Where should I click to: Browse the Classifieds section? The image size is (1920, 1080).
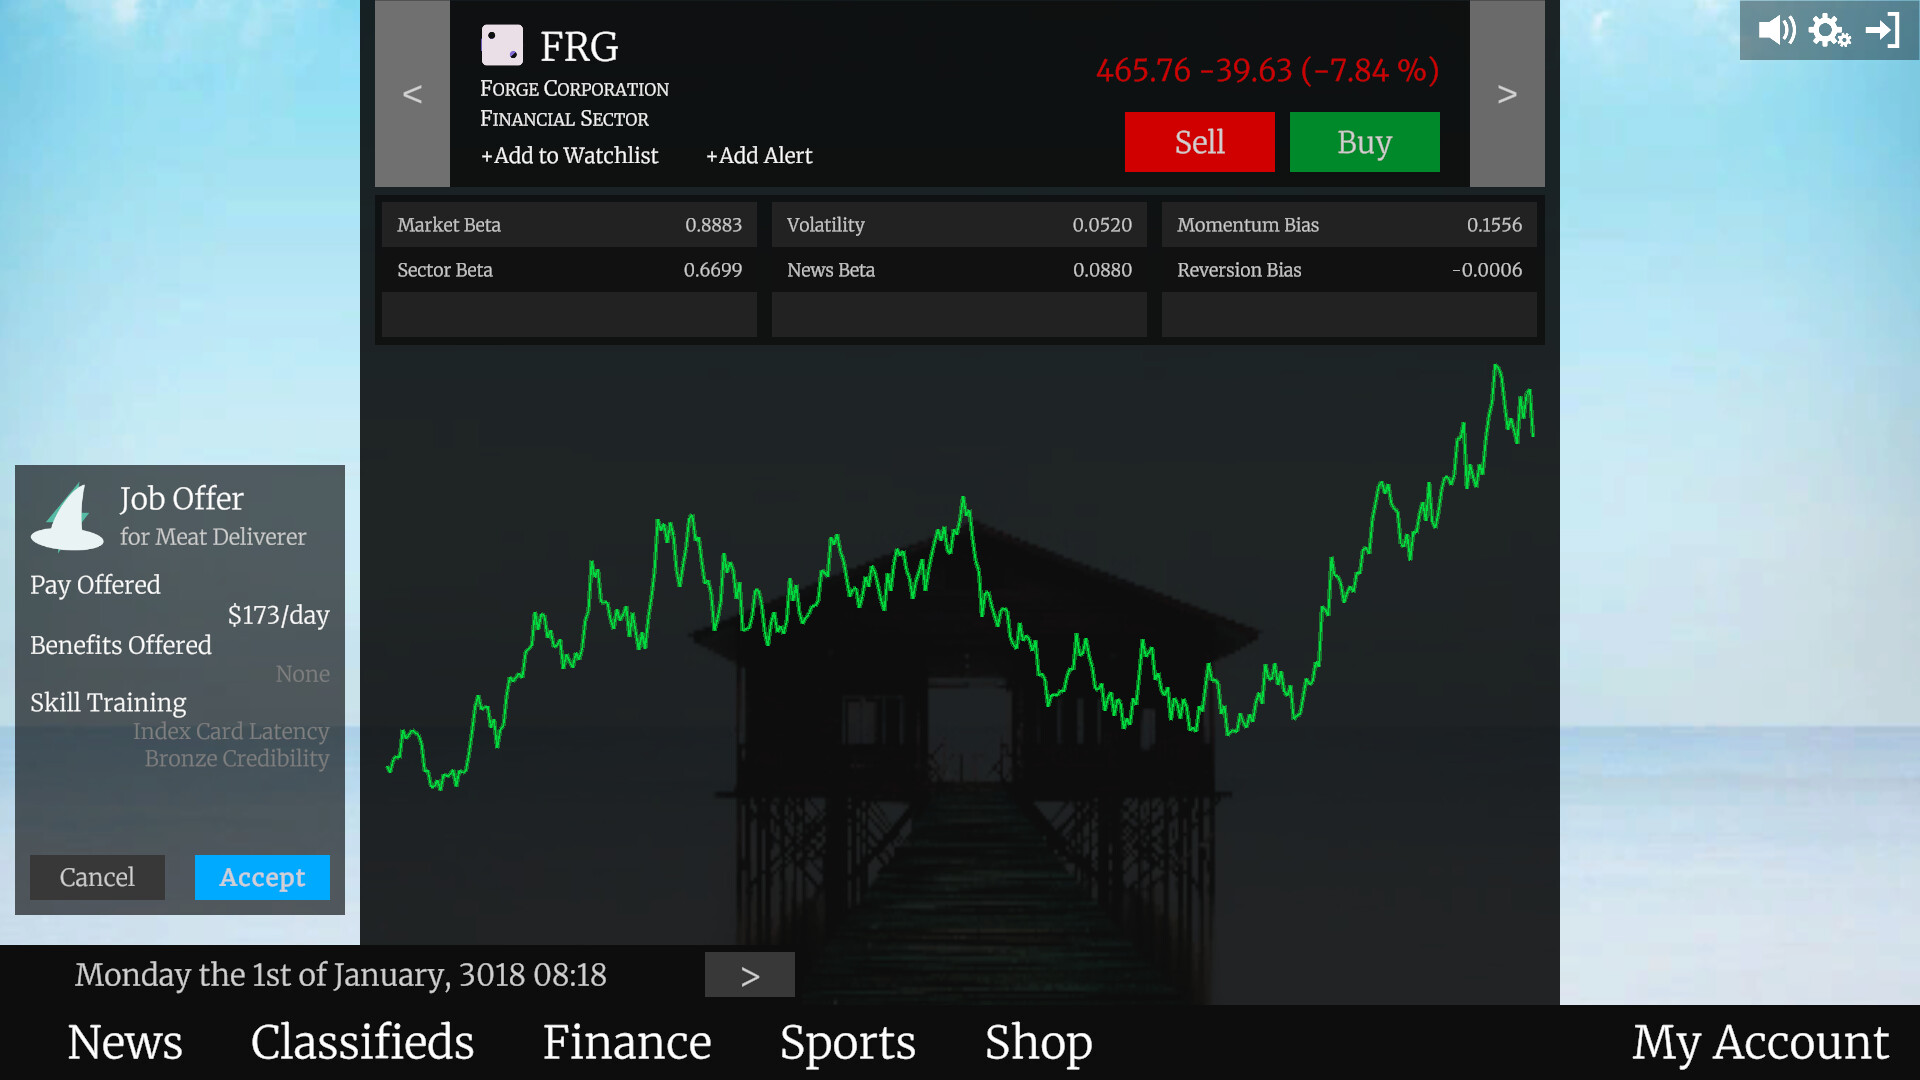coord(362,1042)
